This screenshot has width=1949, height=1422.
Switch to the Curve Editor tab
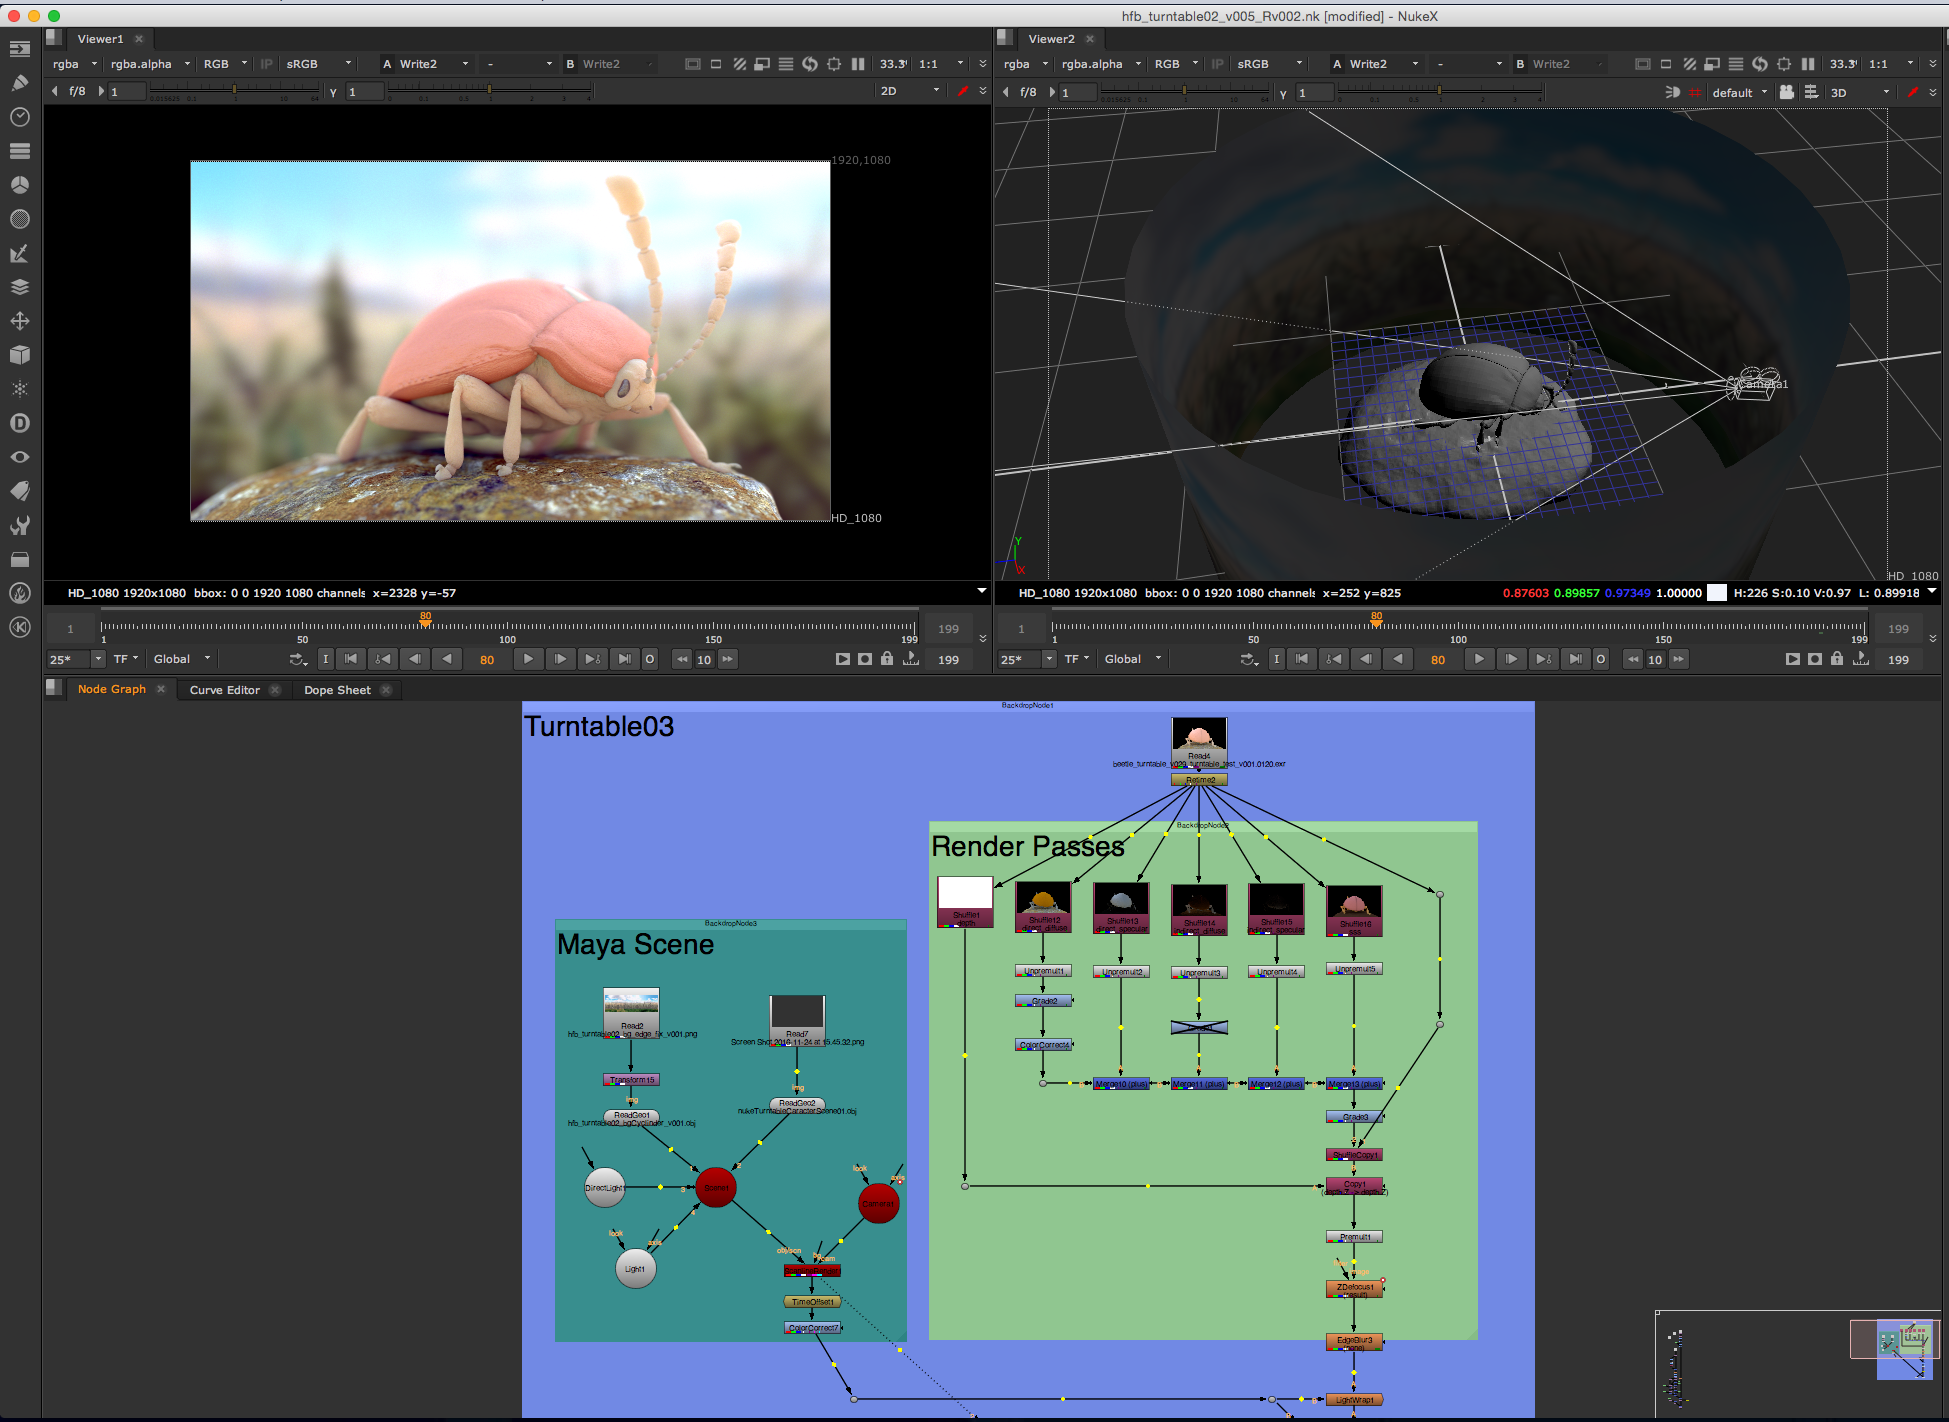tap(225, 690)
